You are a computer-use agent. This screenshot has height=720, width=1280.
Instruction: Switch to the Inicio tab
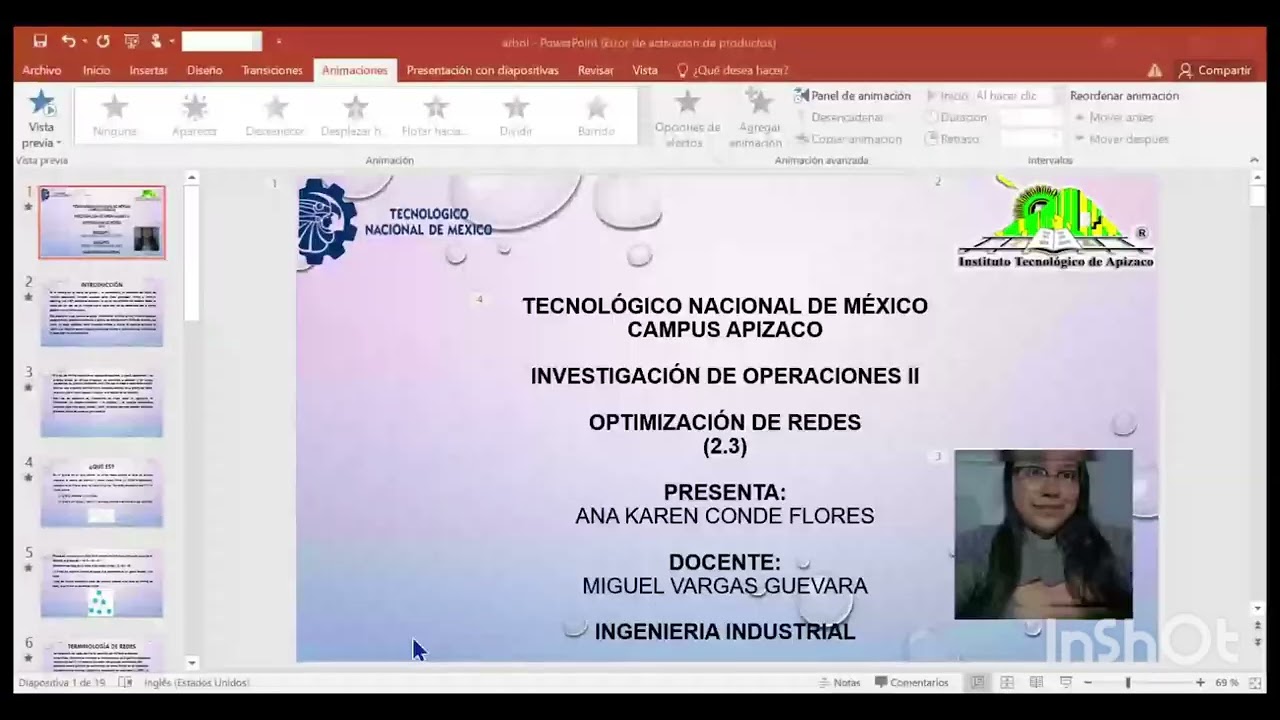[97, 70]
